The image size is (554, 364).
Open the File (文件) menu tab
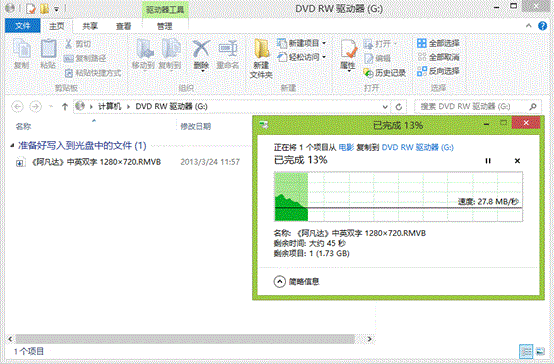click(x=23, y=26)
